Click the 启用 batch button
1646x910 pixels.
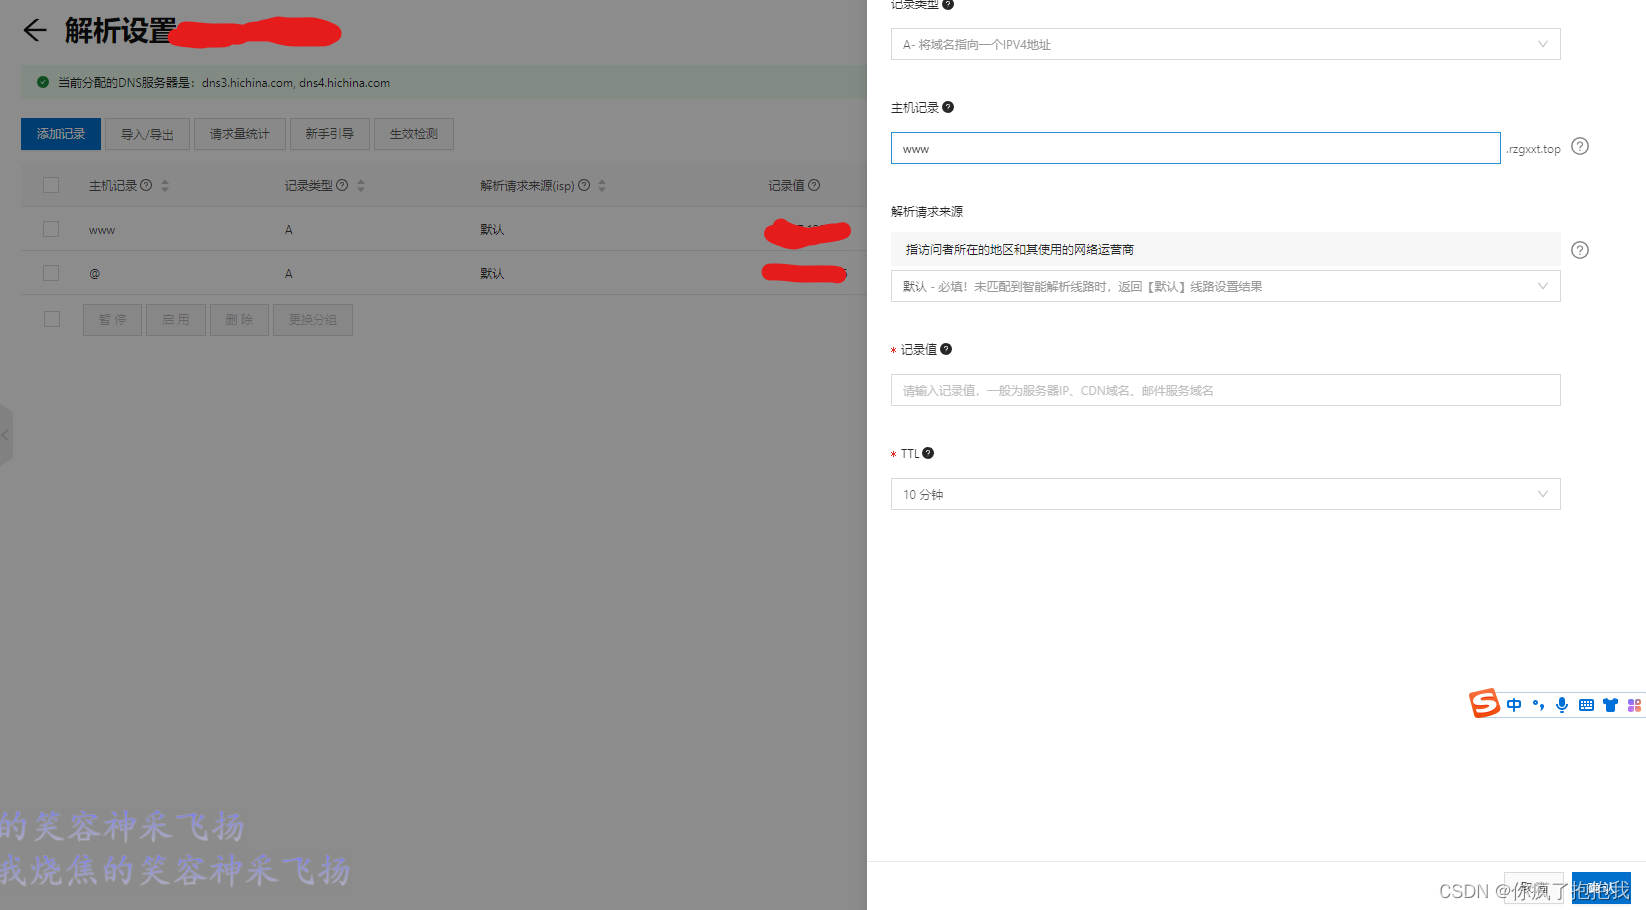pos(176,320)
